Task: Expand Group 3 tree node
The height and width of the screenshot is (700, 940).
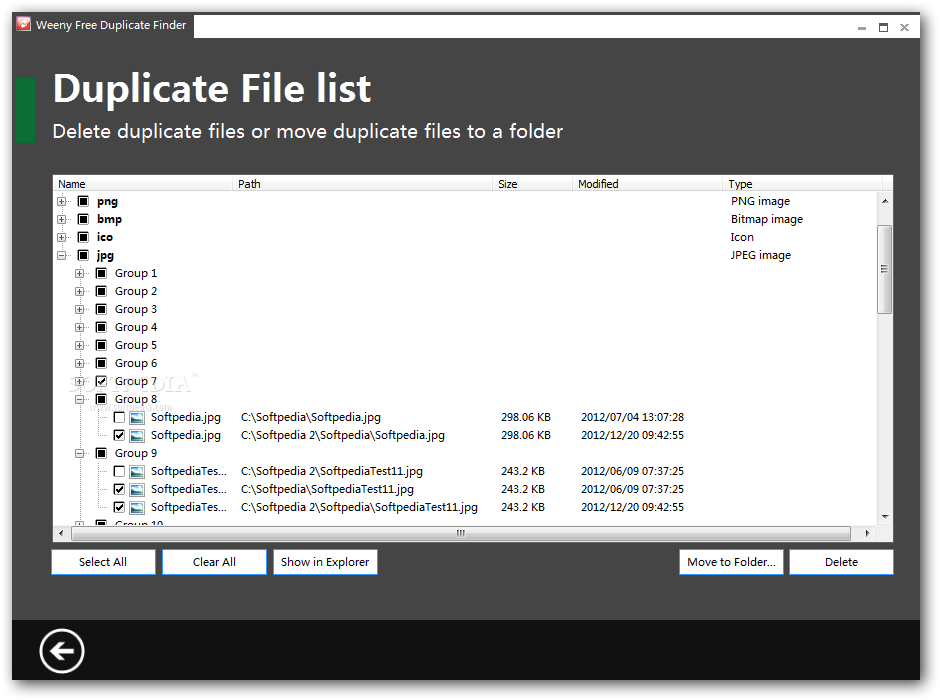Action: tap(79, 309)
